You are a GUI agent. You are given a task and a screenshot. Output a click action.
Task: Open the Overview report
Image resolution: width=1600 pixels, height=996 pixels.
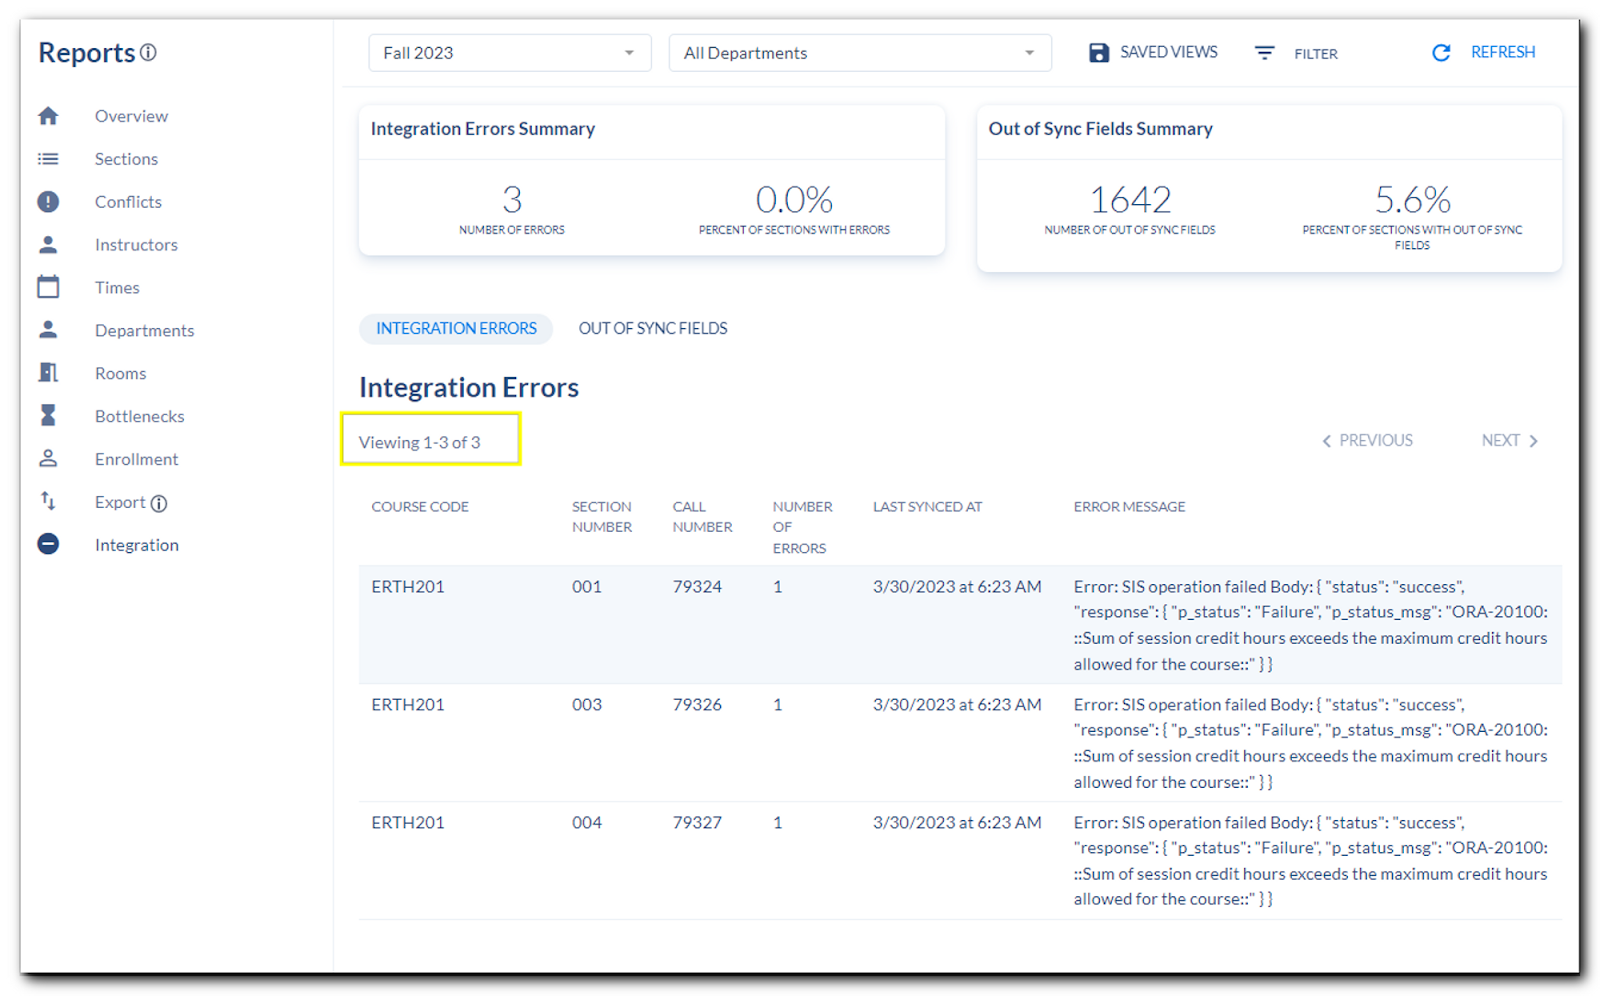point(131,116)
